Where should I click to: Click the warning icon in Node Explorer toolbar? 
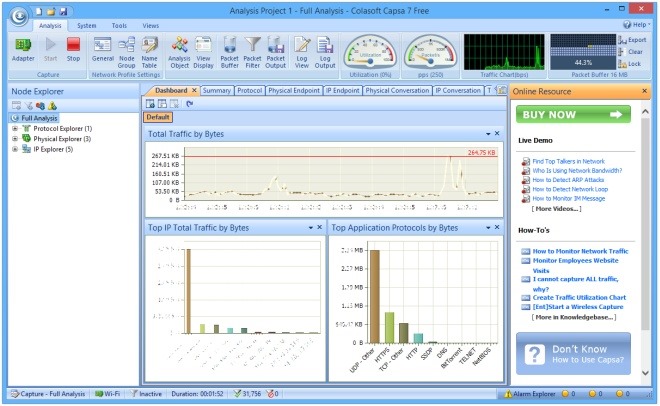(x=52, y=106)
